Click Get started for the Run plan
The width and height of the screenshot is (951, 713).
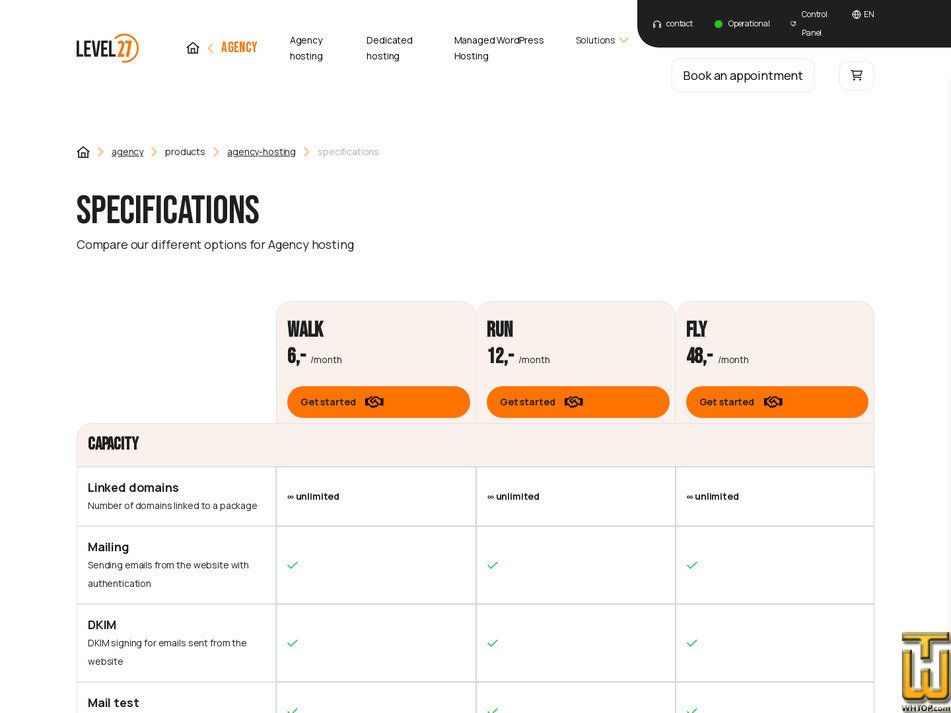(578, 402)
